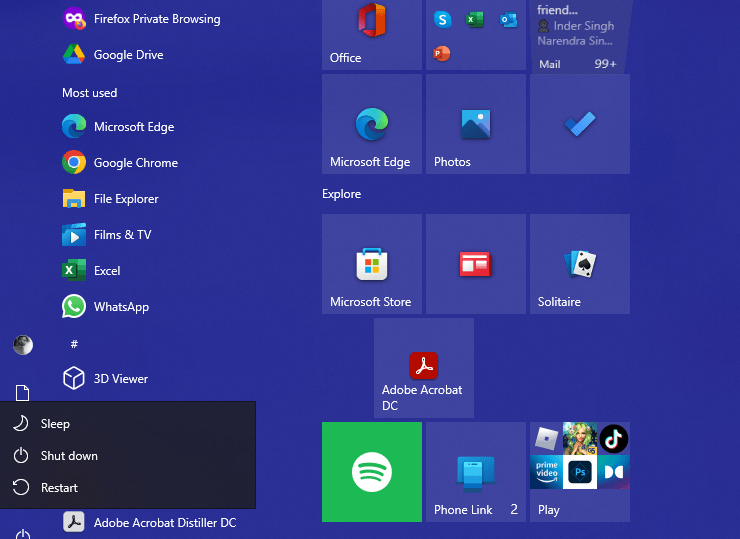Open 3D Viewer app

tap(105, 379)
